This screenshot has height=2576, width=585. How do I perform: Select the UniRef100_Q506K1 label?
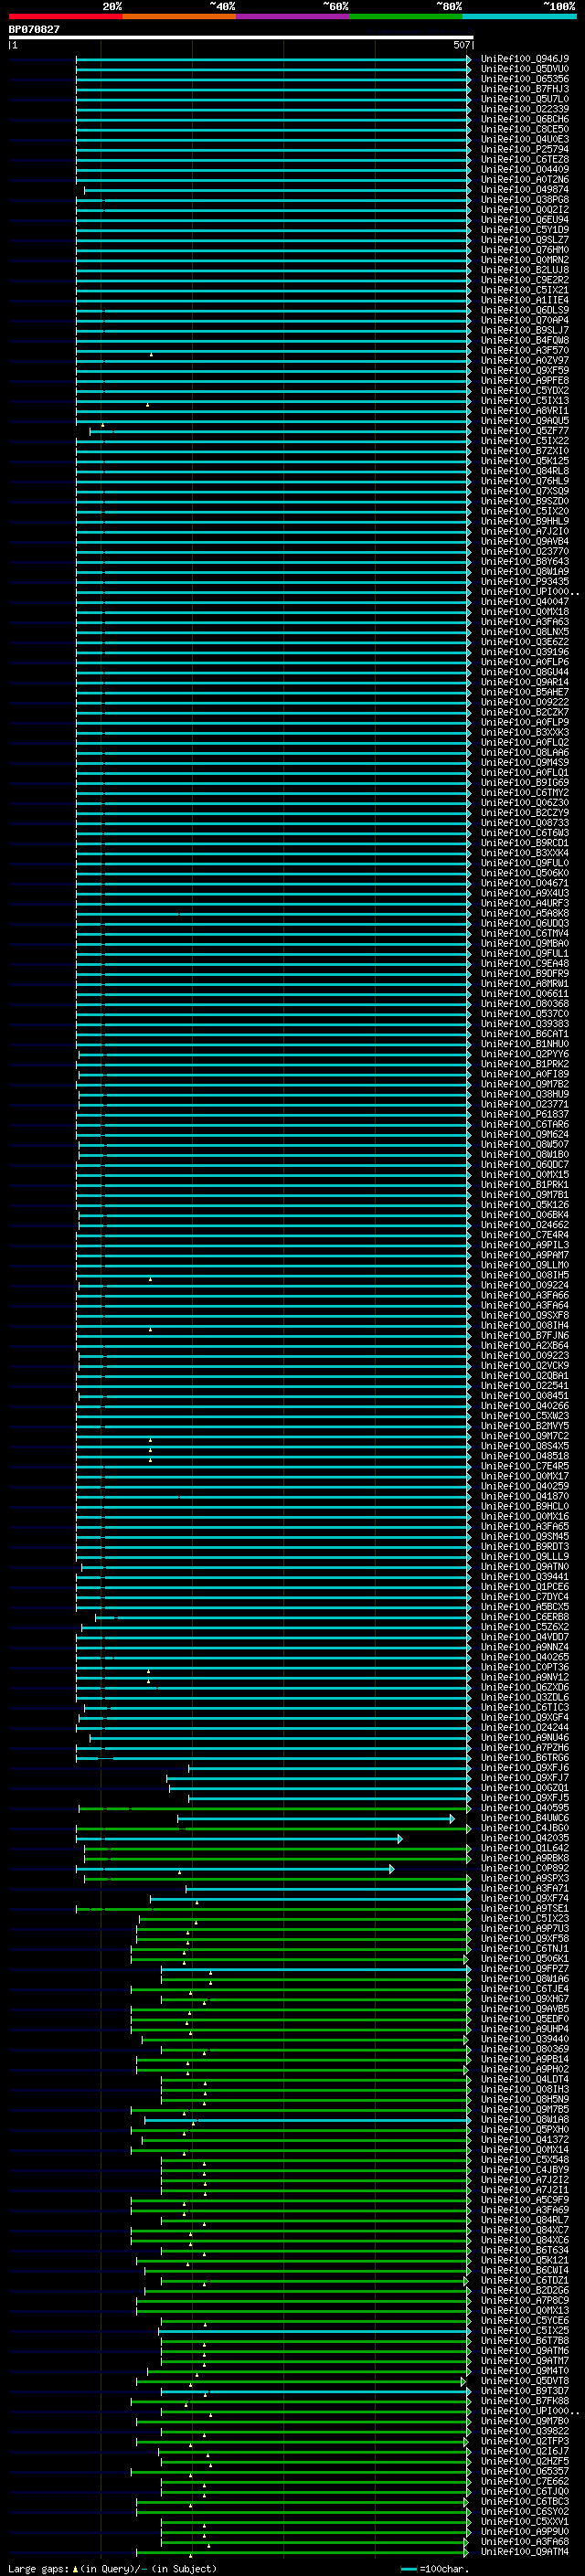[524, 1958]
